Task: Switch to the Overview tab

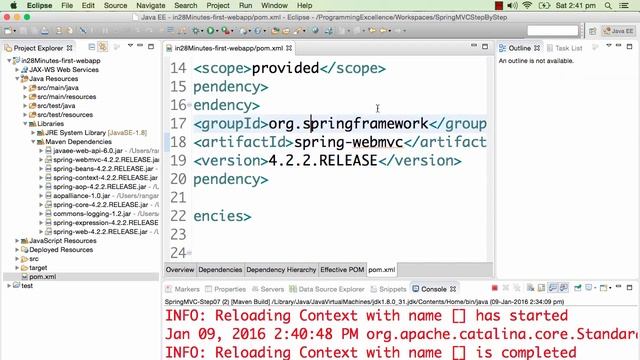Action: click(x=180, y=270)
